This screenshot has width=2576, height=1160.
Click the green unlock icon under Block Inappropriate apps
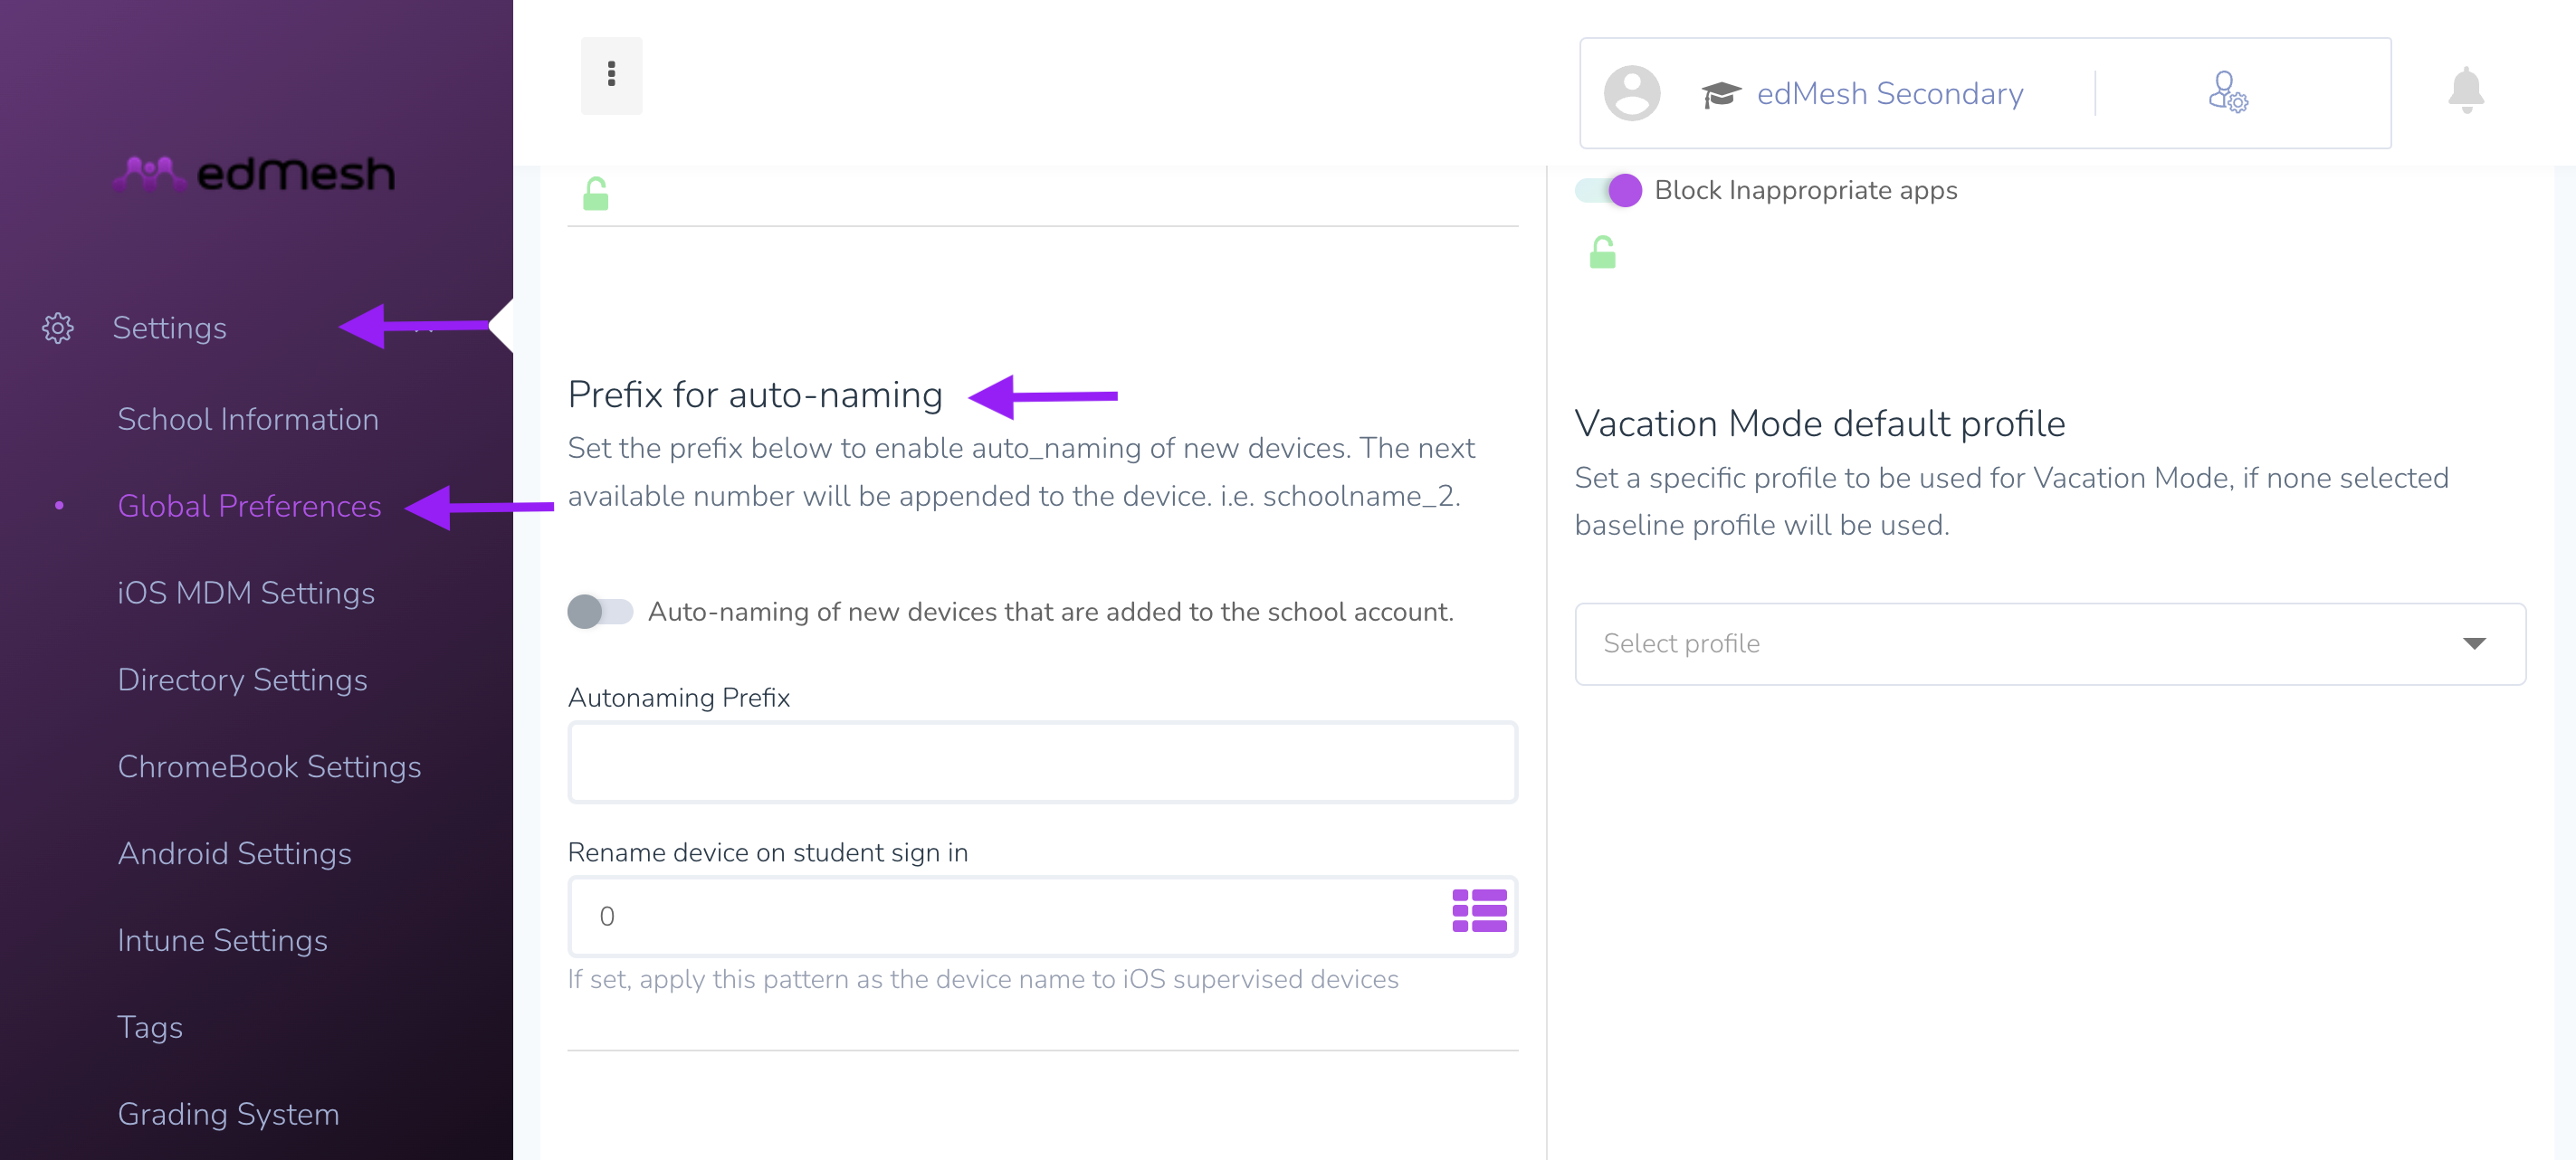pos(1602,252)
